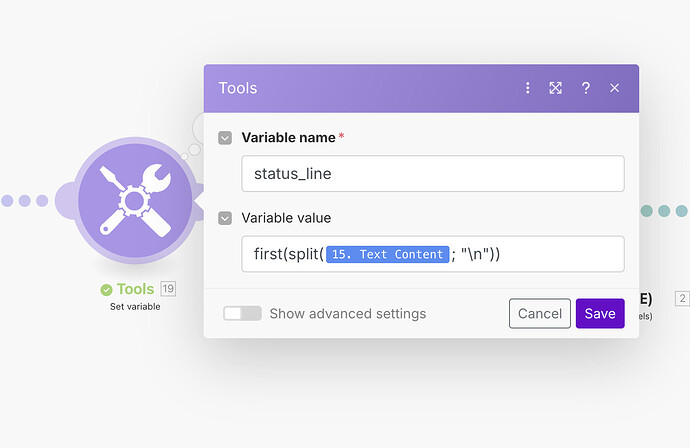Viewport: 690px width, 448px height.
Task: Save the variable settings
Action: click(600, 313)
